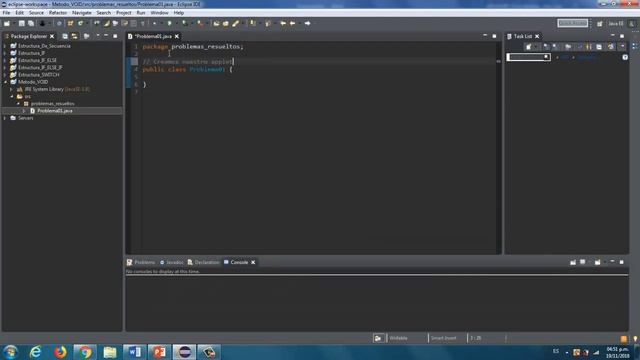Click the New file toolbar icon

[x=7, y=24]
